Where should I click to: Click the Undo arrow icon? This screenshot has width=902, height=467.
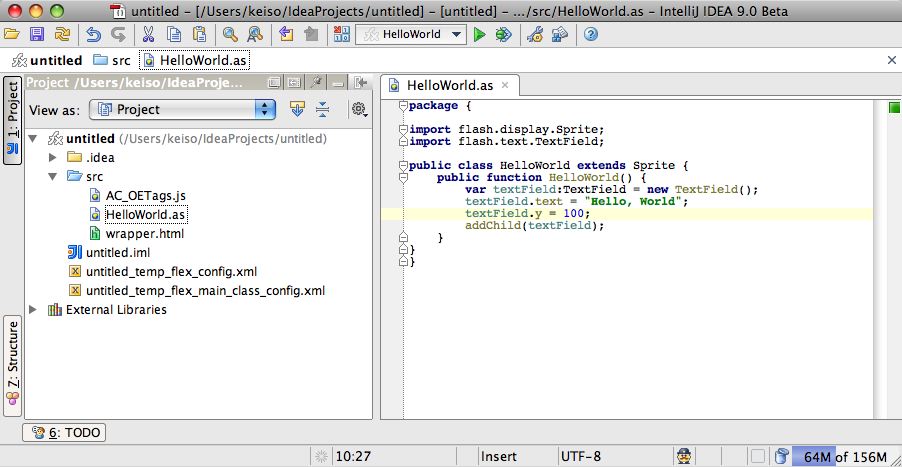[93, 35]
